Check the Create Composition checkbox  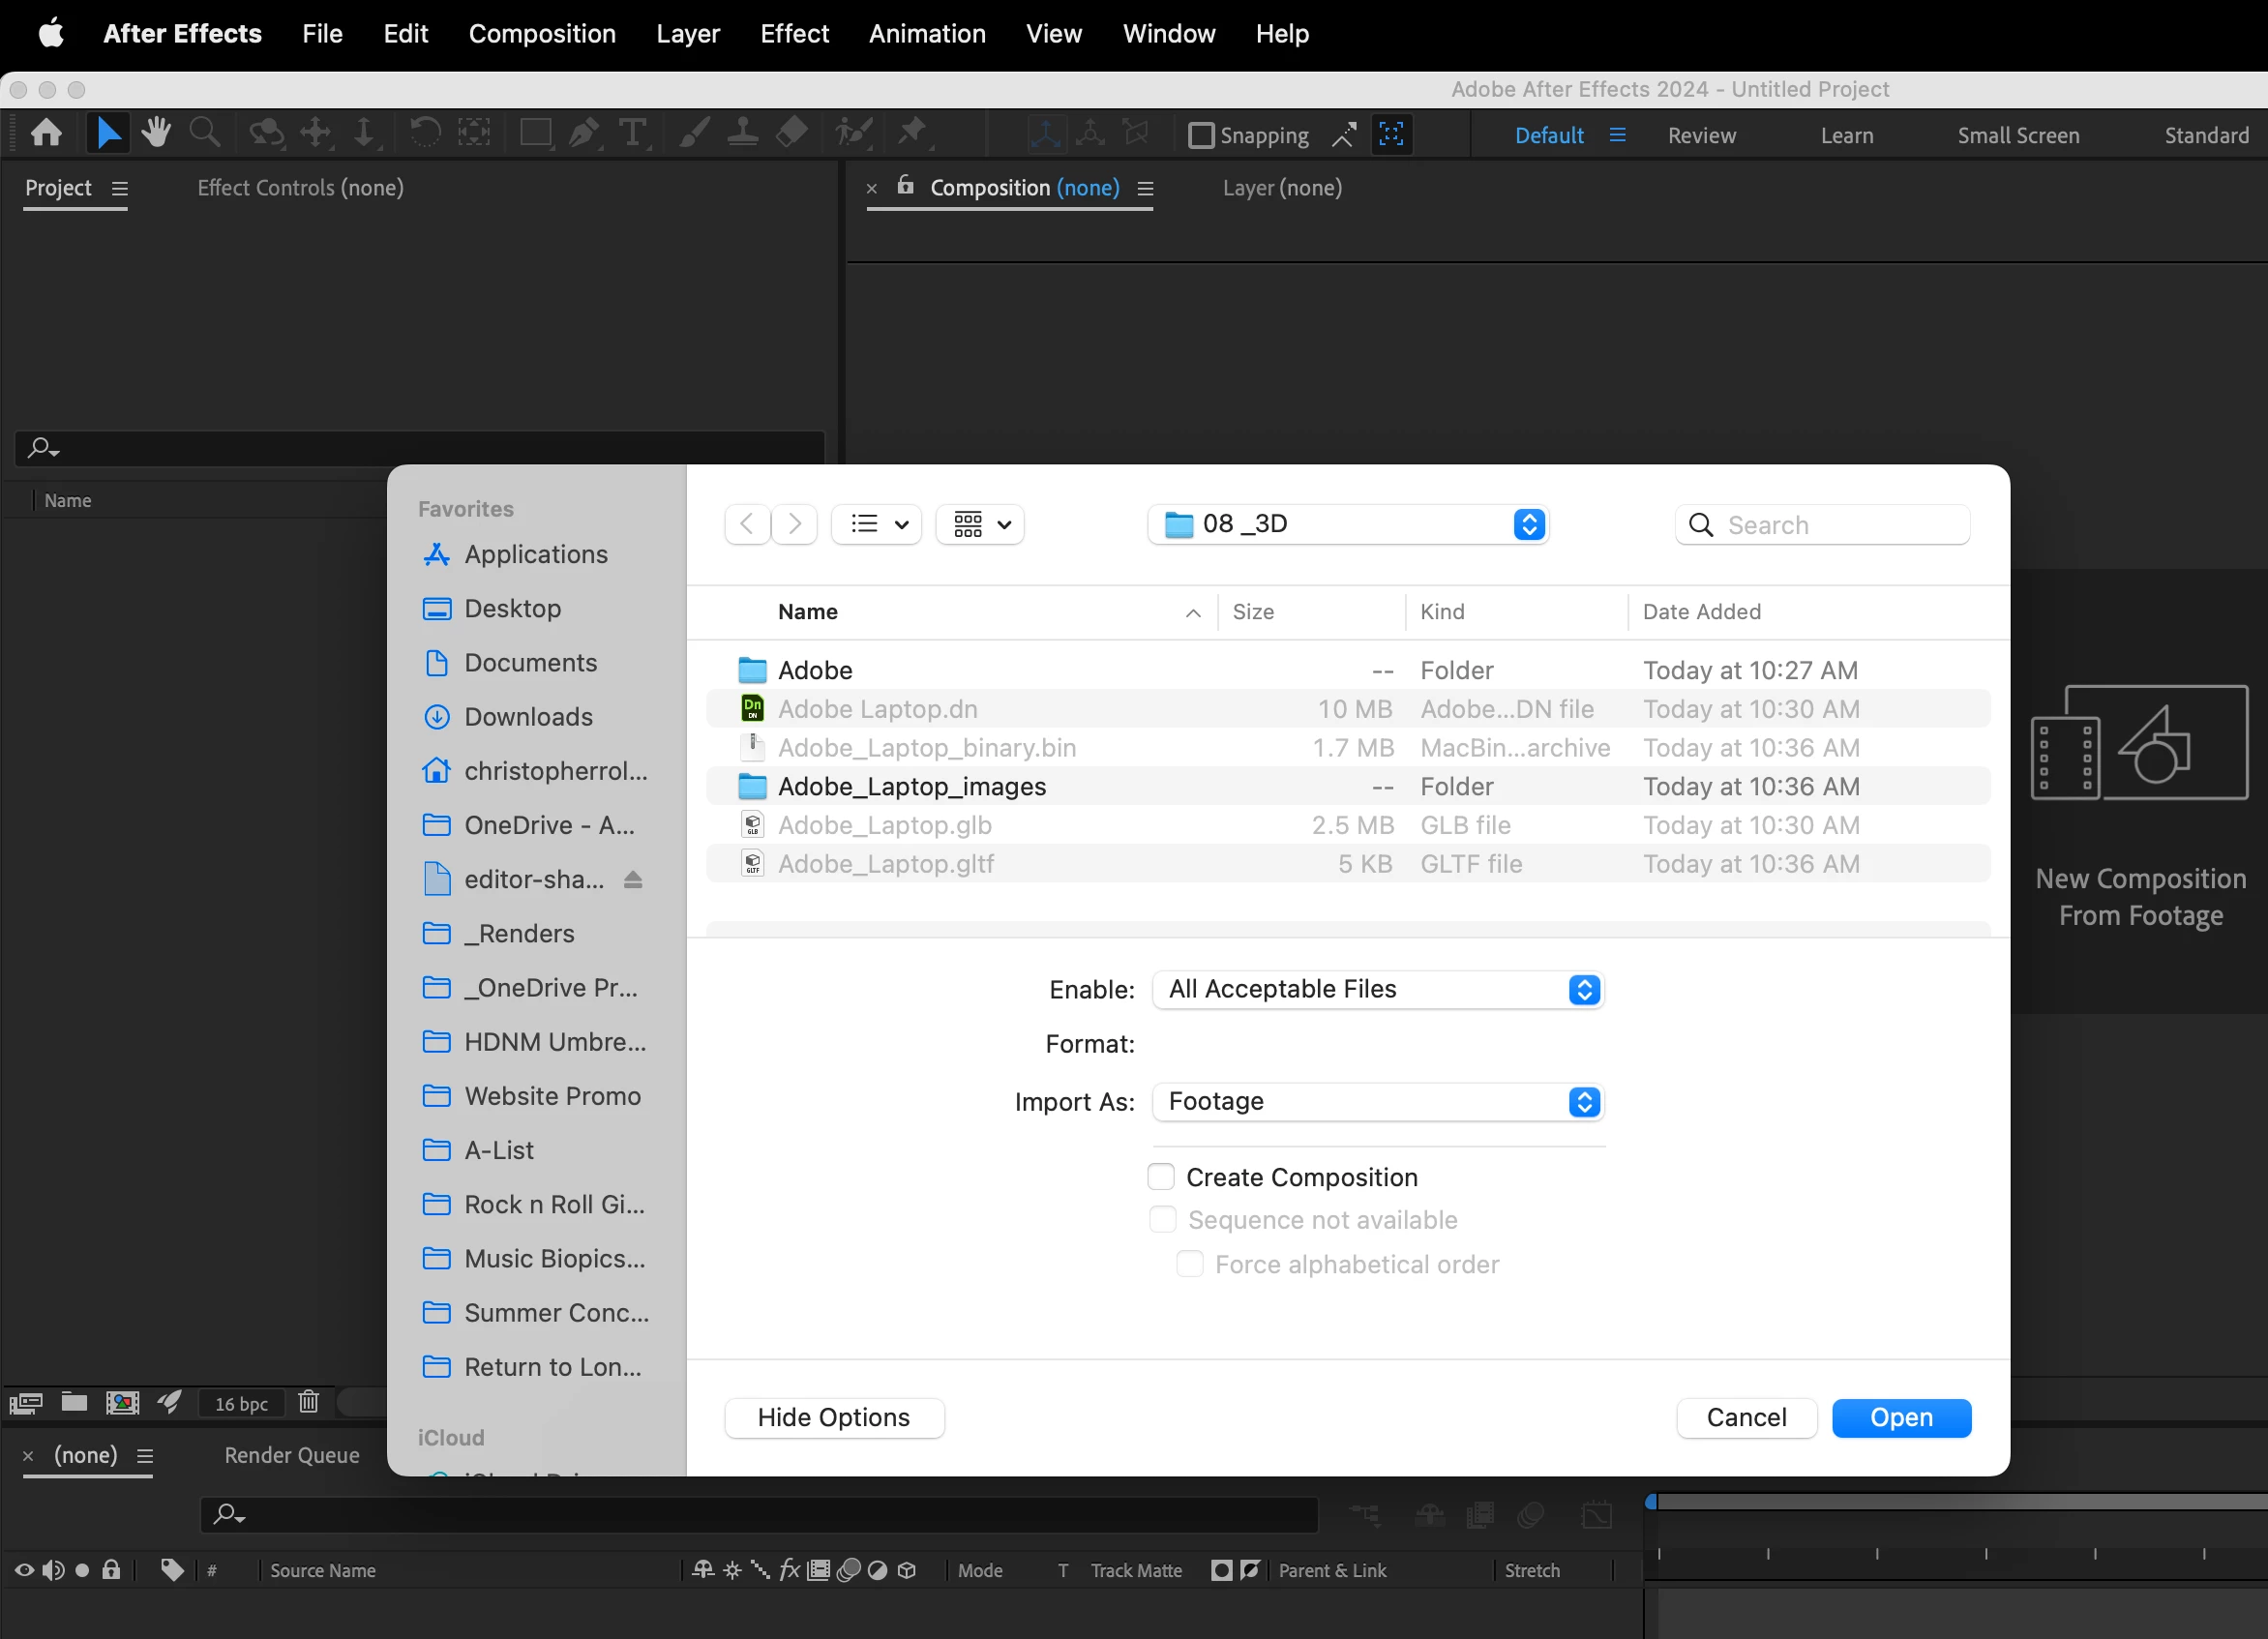1161,1177
